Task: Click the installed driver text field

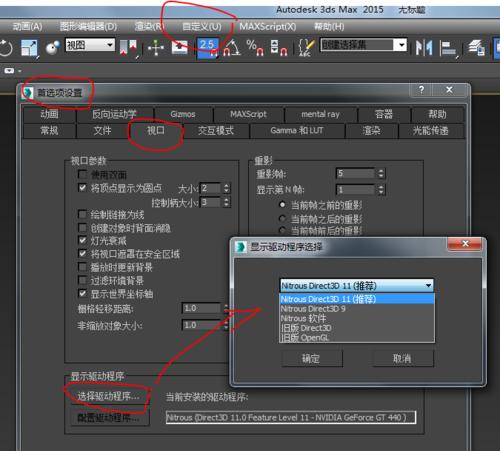Action: click(x=291, y=417)
